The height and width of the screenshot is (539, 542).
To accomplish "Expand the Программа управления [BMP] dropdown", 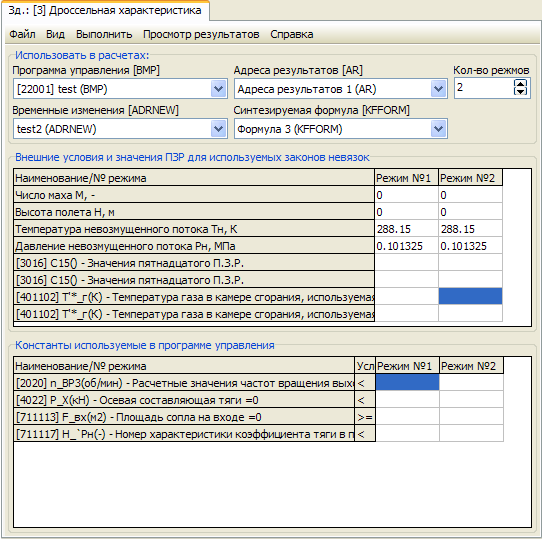I will pos(218,89).
